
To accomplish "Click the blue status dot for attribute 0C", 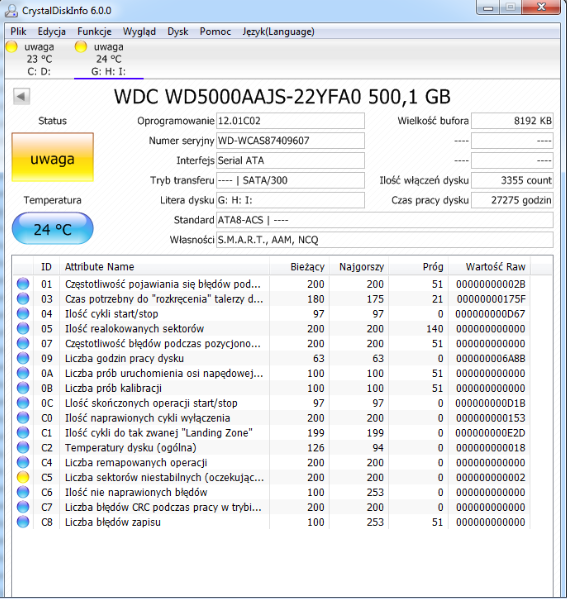I will tap(23, 403).
